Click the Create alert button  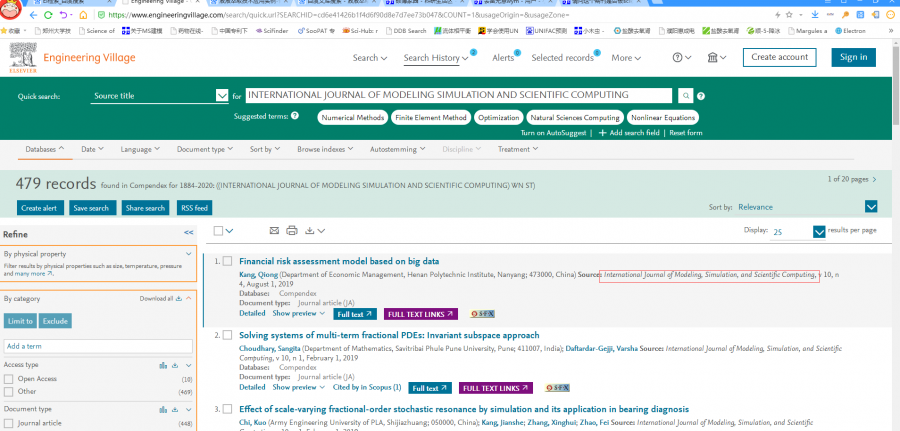point(39,208)
